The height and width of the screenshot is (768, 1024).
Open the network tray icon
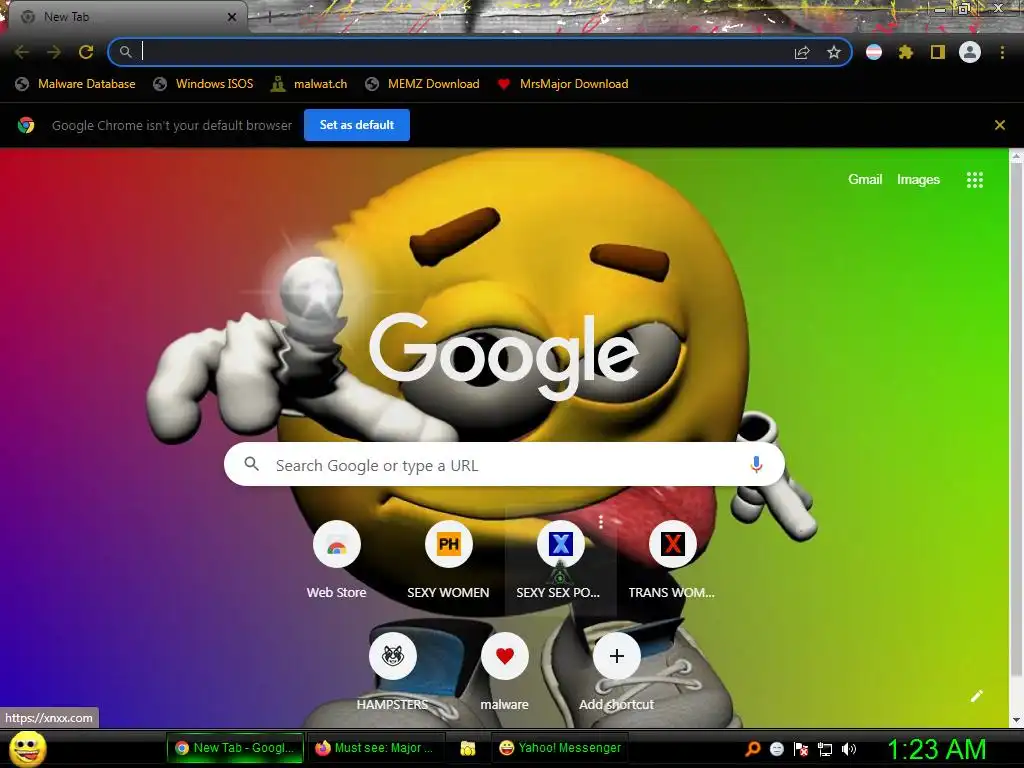tap(825, 749)
